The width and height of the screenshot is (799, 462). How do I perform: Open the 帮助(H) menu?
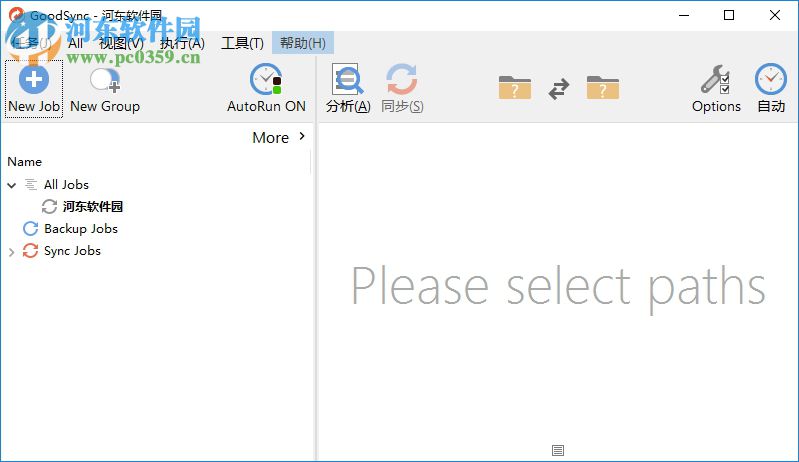[x=303, y=43]
